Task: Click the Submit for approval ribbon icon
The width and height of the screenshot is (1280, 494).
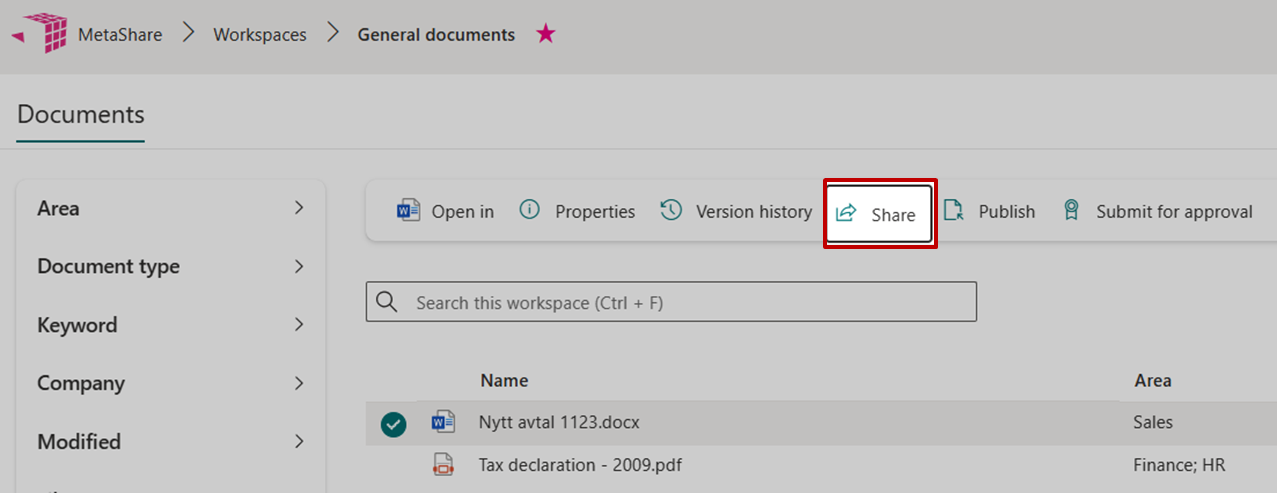Action: point(1071,210)
